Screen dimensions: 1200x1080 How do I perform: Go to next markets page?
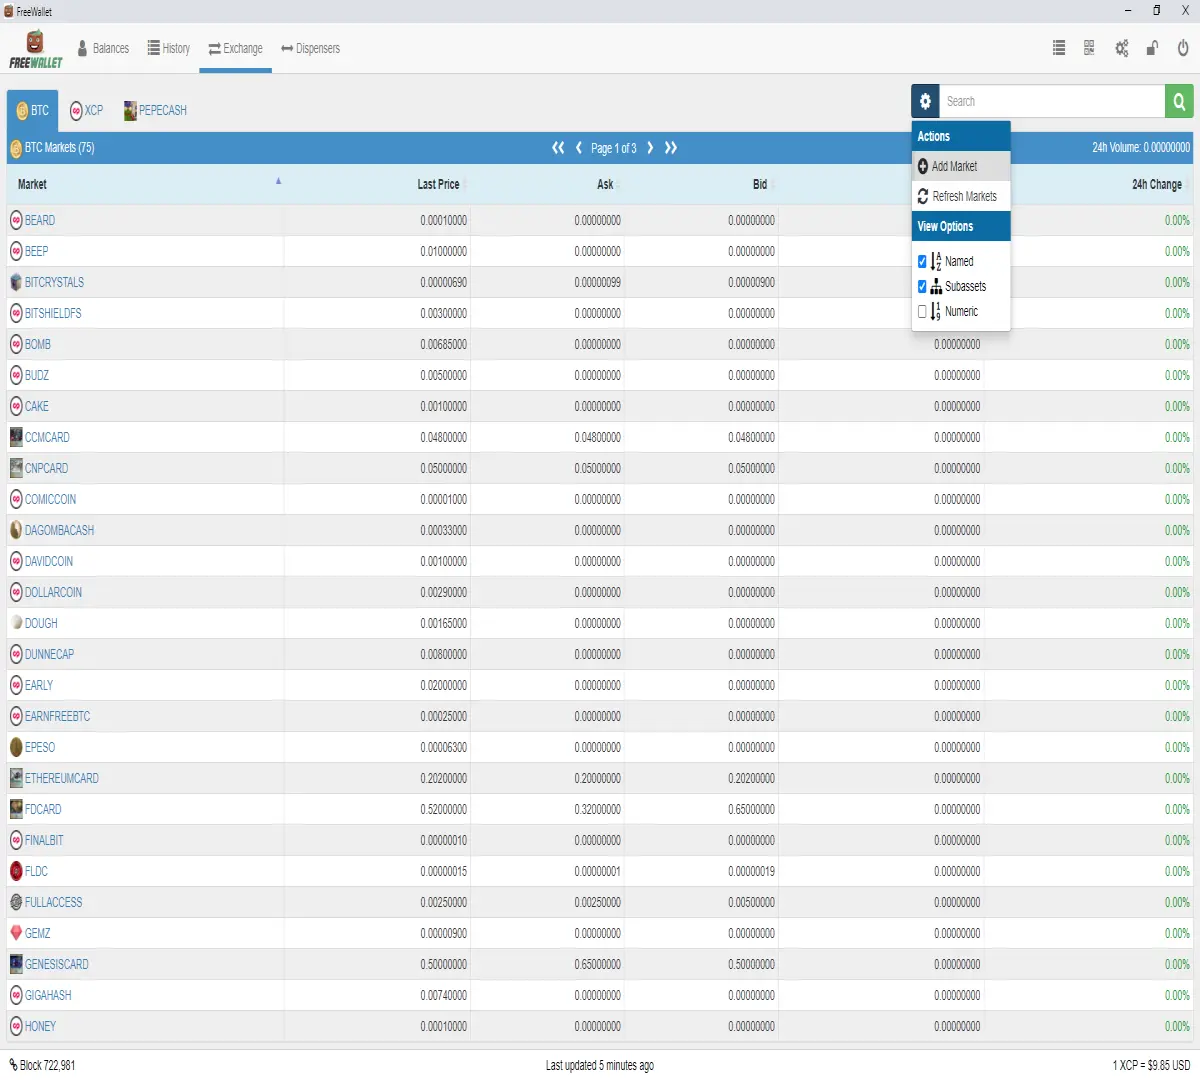tap(650, 148)
